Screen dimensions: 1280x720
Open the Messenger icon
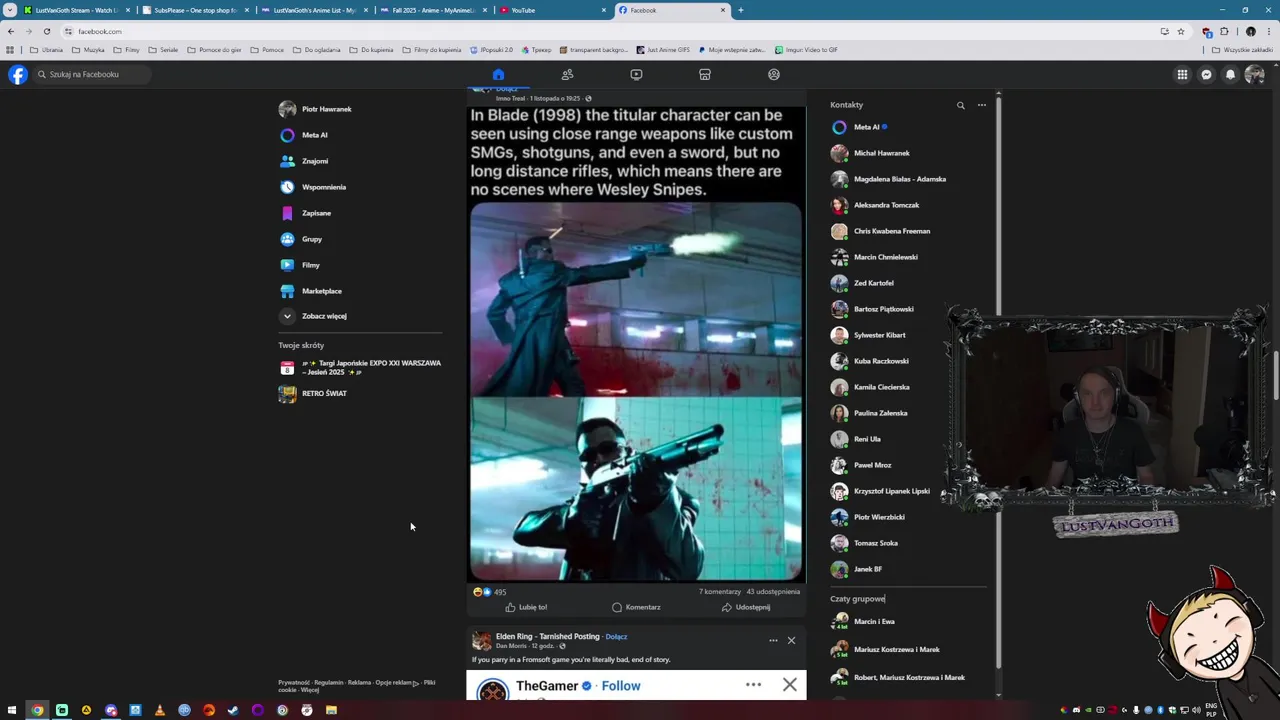1206,74
